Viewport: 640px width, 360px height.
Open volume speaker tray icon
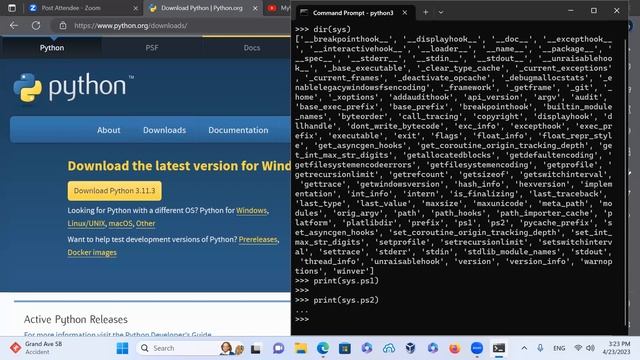pos(590,348)
